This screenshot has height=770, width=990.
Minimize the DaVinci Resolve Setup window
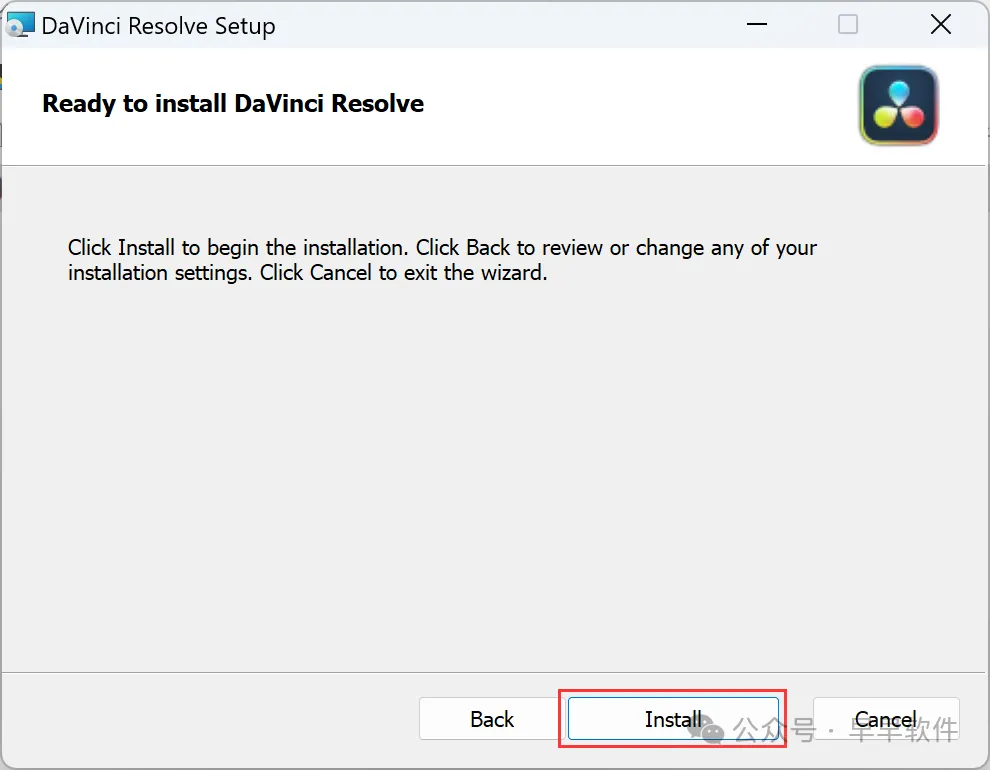(x=756, y=25)
